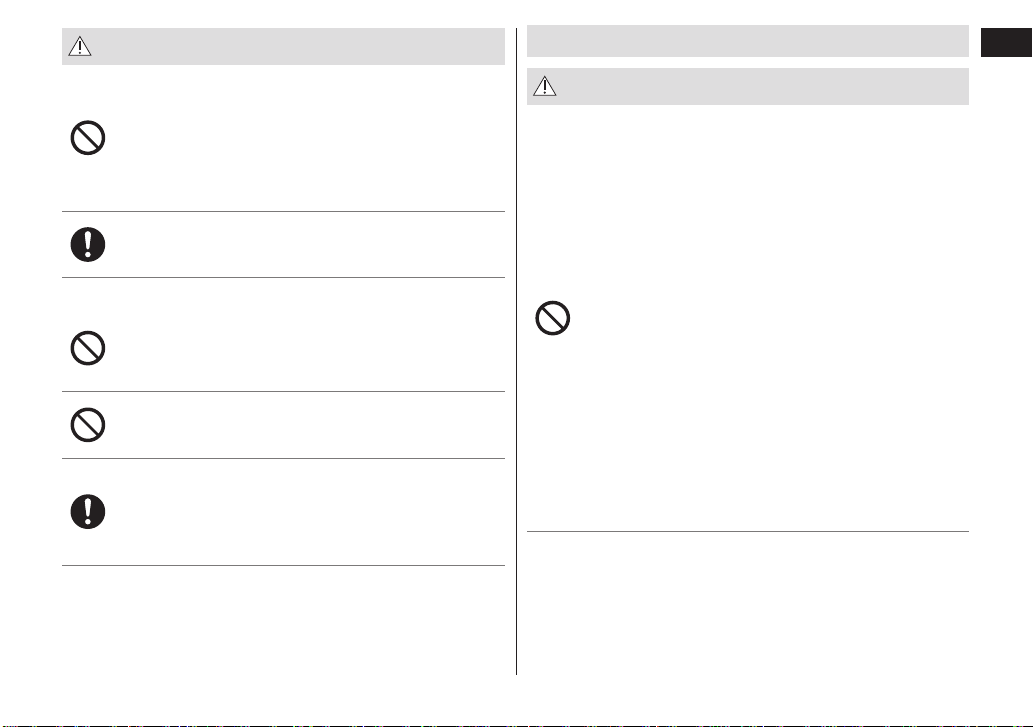Select the middle prohibition symbol in left column
1033x727 pixels.
88,348
